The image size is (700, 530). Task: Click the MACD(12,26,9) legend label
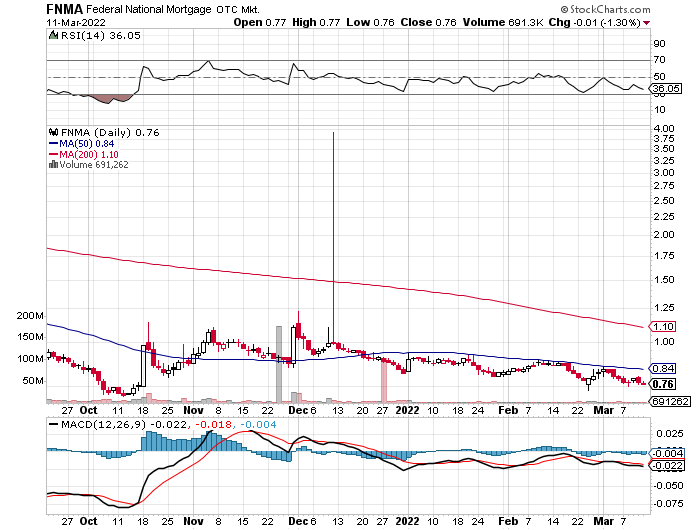(104, 424)
